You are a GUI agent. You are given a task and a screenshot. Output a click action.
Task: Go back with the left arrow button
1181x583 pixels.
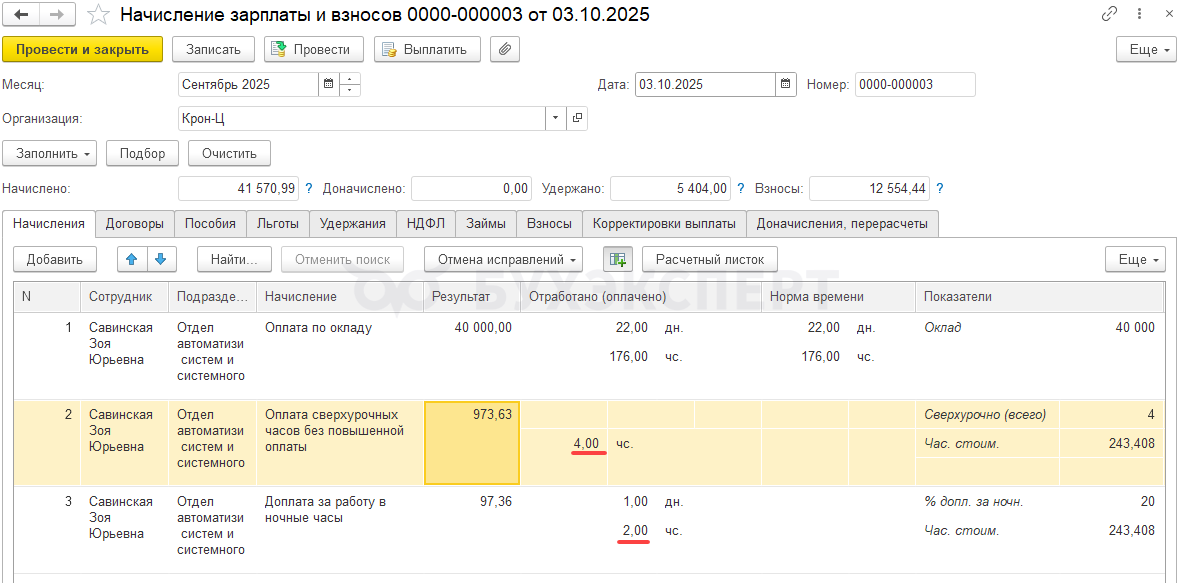click(22, 14)
